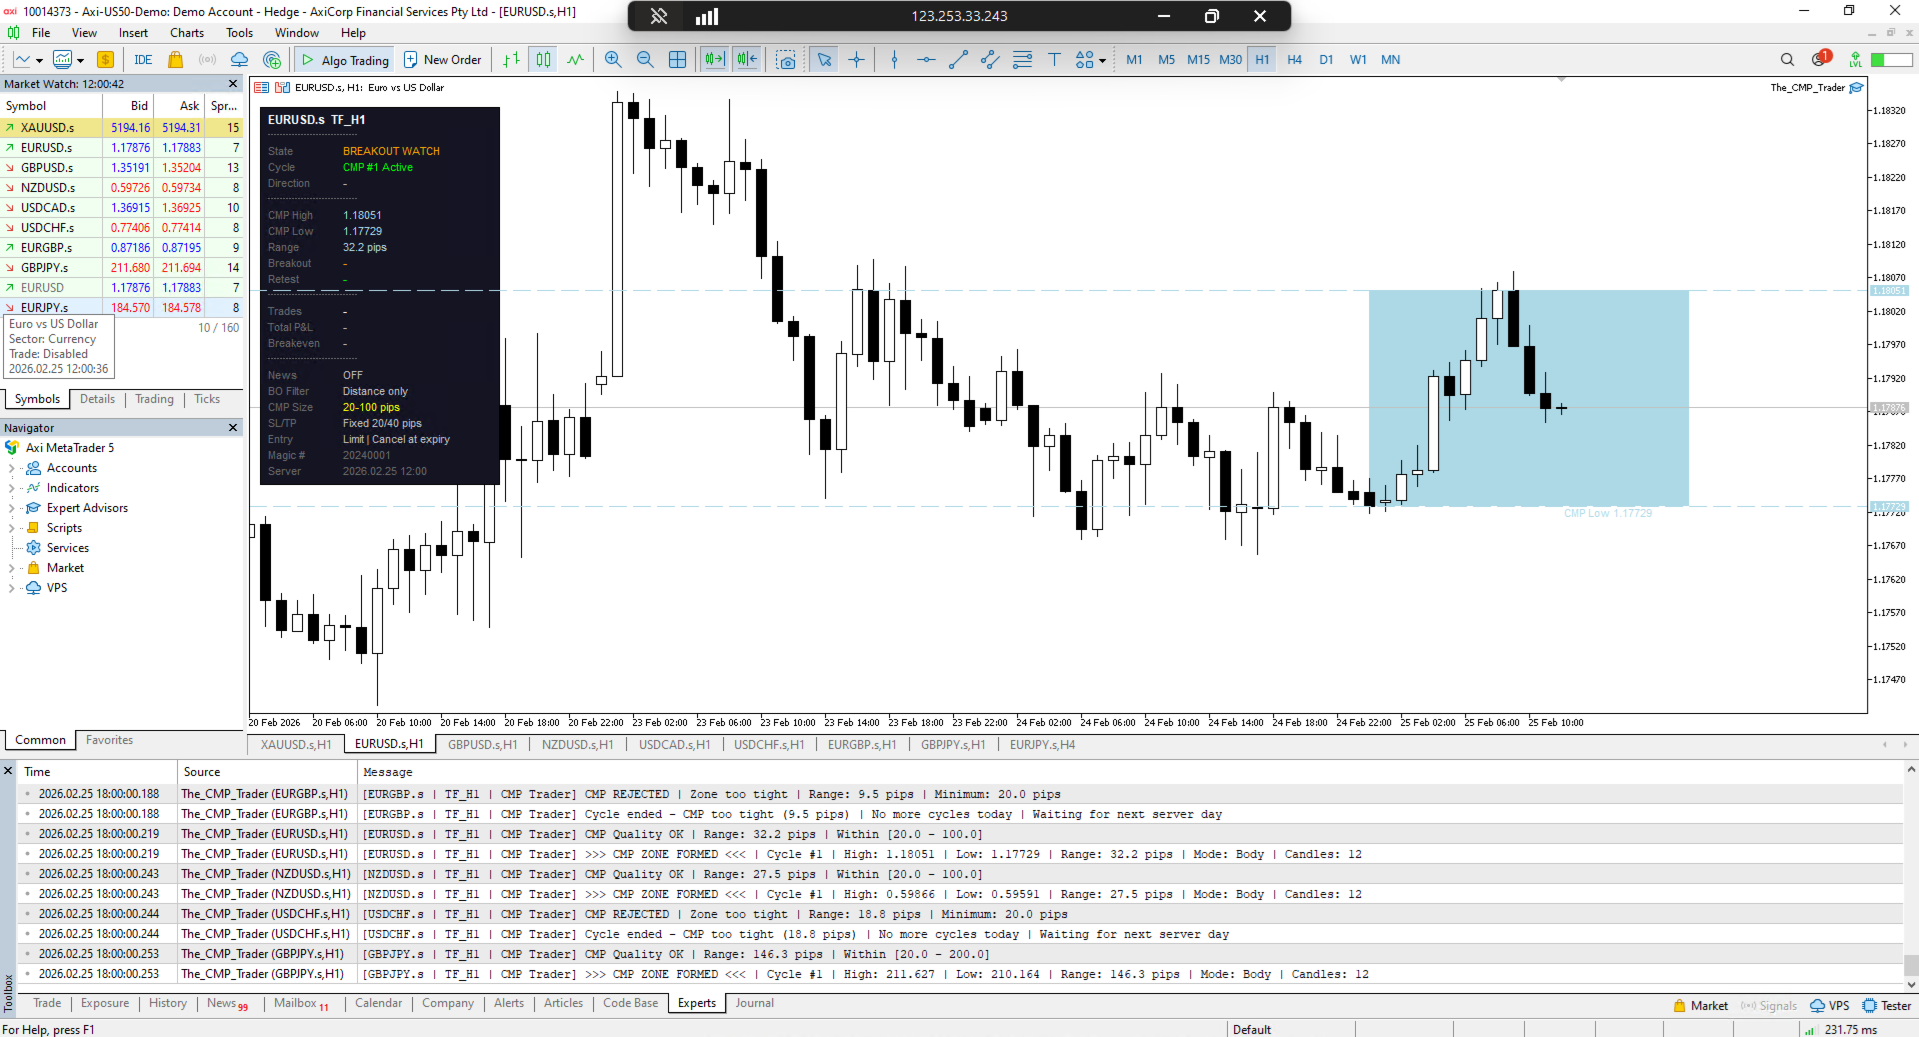Viewport: 1919px width, 1037px height.
Task: Select the horizontal line drawing tool
Action: pyautogui.click(x=926, y=60)
